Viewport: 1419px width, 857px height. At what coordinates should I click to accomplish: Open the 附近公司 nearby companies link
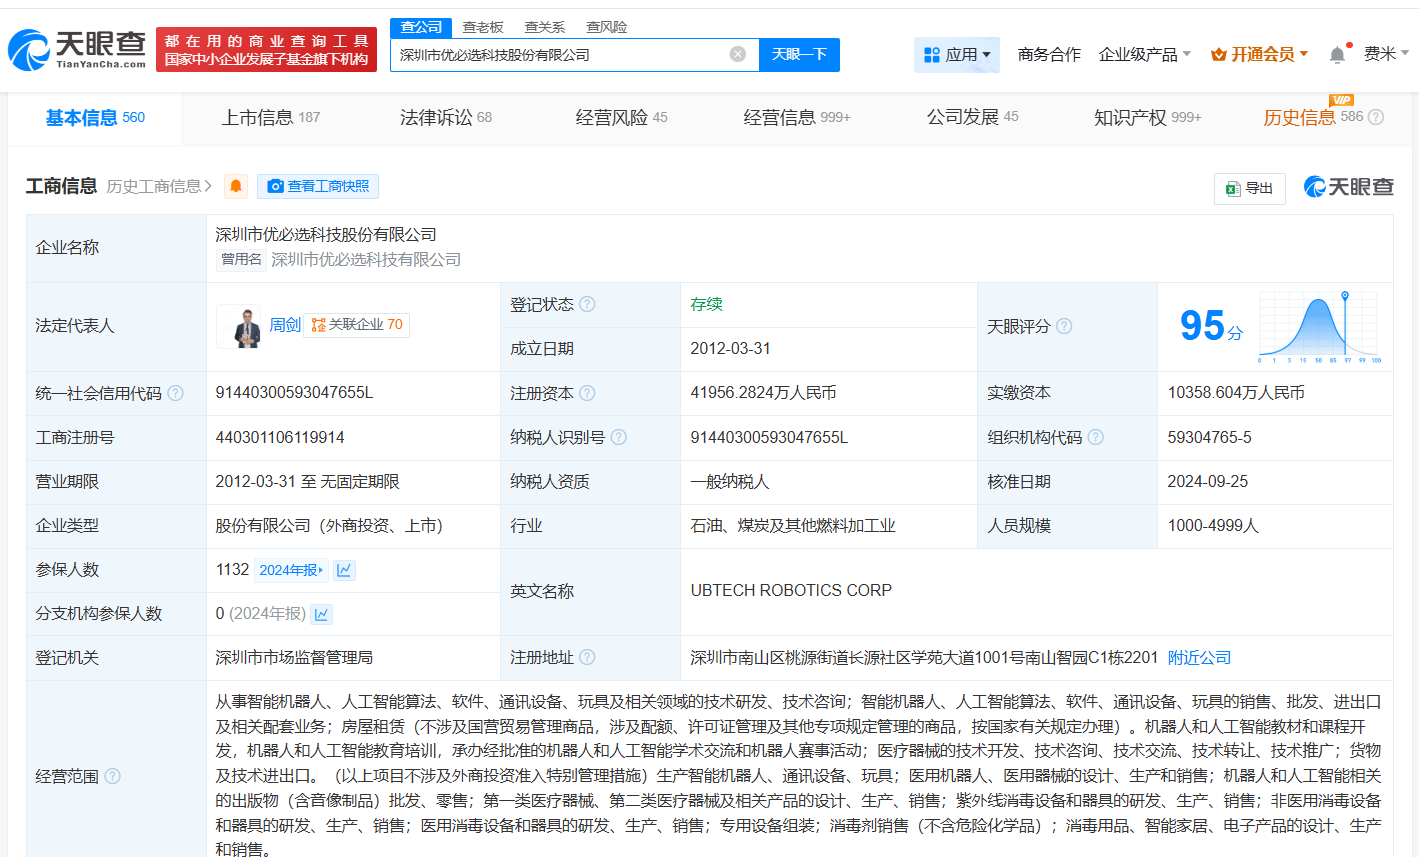tap(1199, 658)
